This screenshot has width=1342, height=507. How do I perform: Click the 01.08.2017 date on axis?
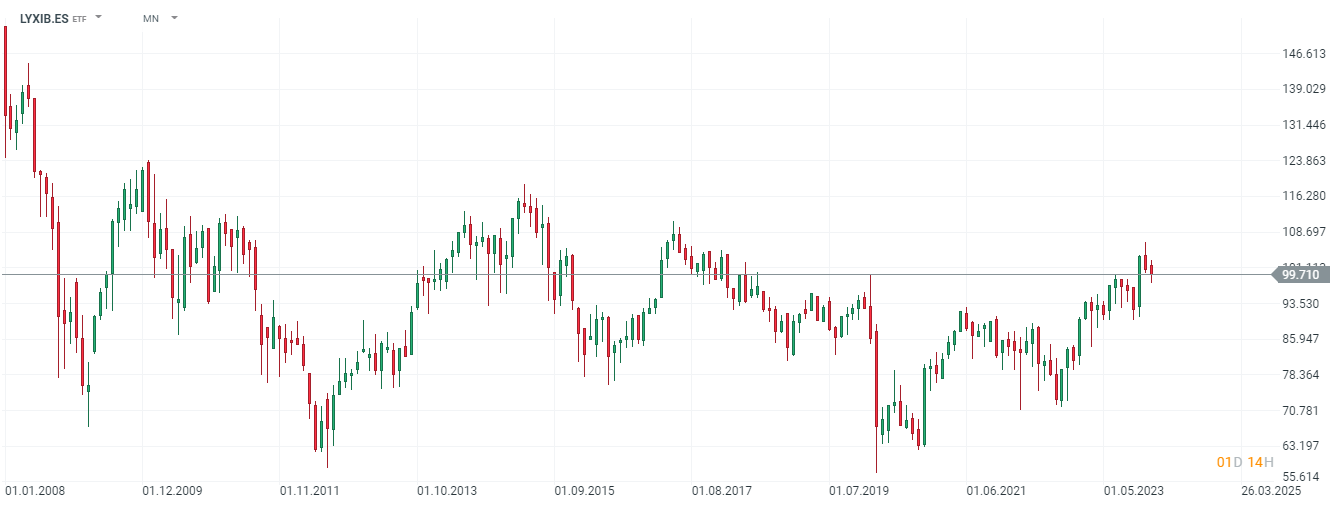(722, 491)
